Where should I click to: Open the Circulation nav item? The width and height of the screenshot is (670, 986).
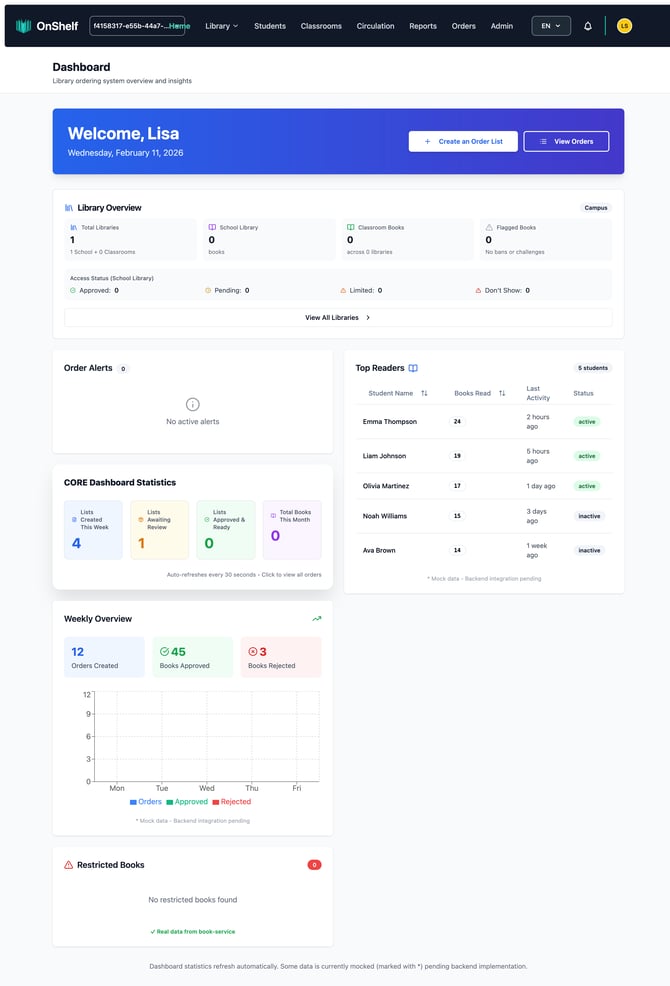(376, 26)
